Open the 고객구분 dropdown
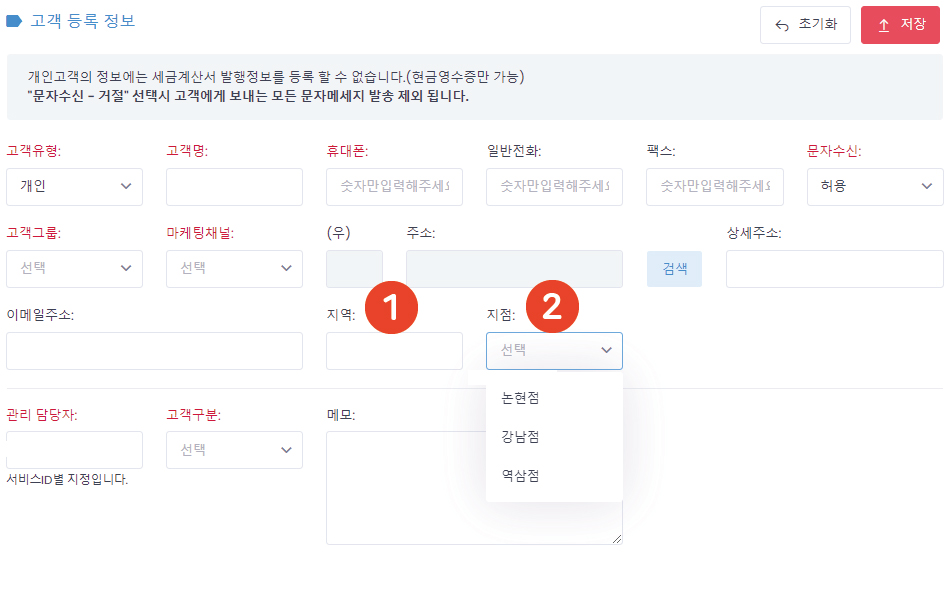947x612 pixels. coord(234,450)
